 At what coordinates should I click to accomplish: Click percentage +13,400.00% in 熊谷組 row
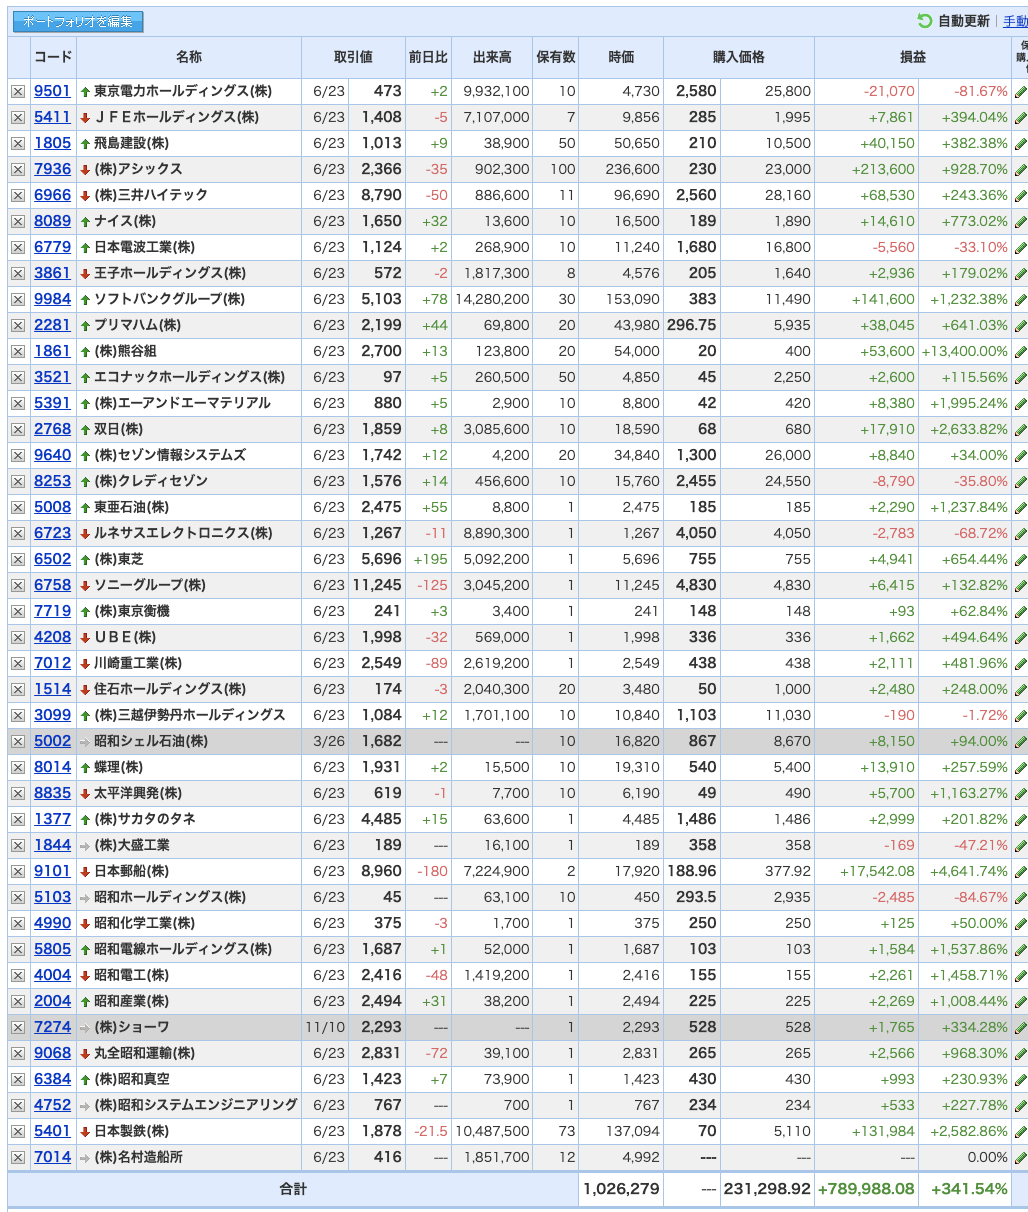[x=964, y=351]
